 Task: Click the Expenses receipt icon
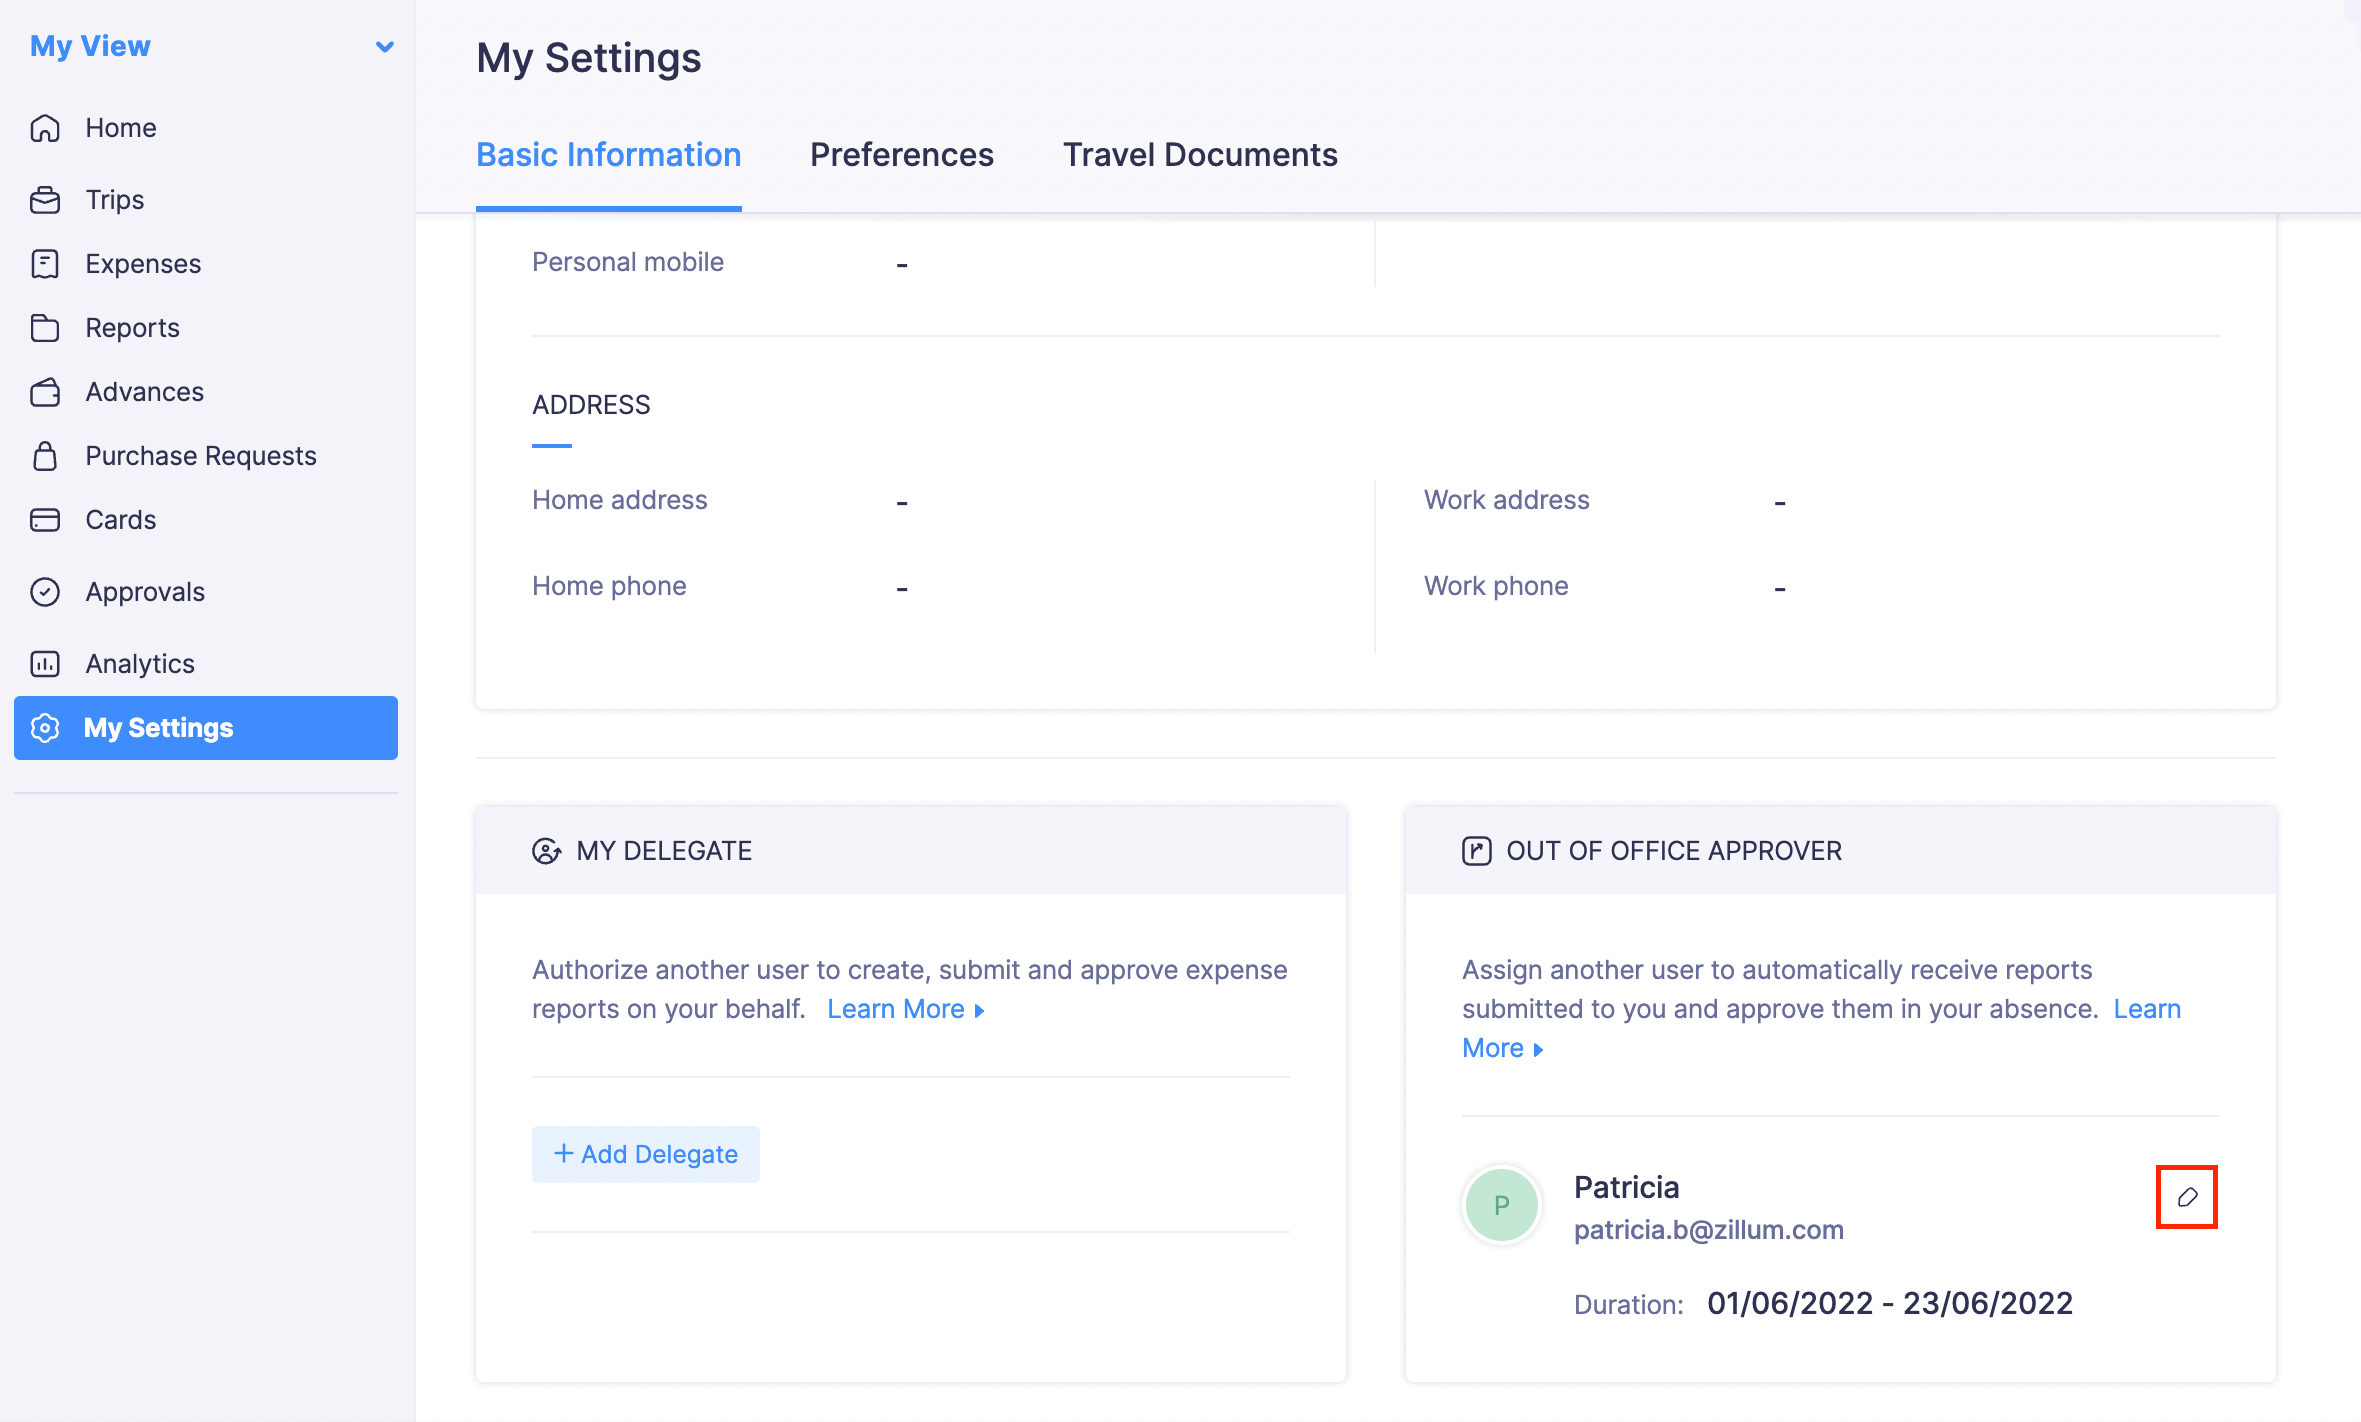click(45, 264)
